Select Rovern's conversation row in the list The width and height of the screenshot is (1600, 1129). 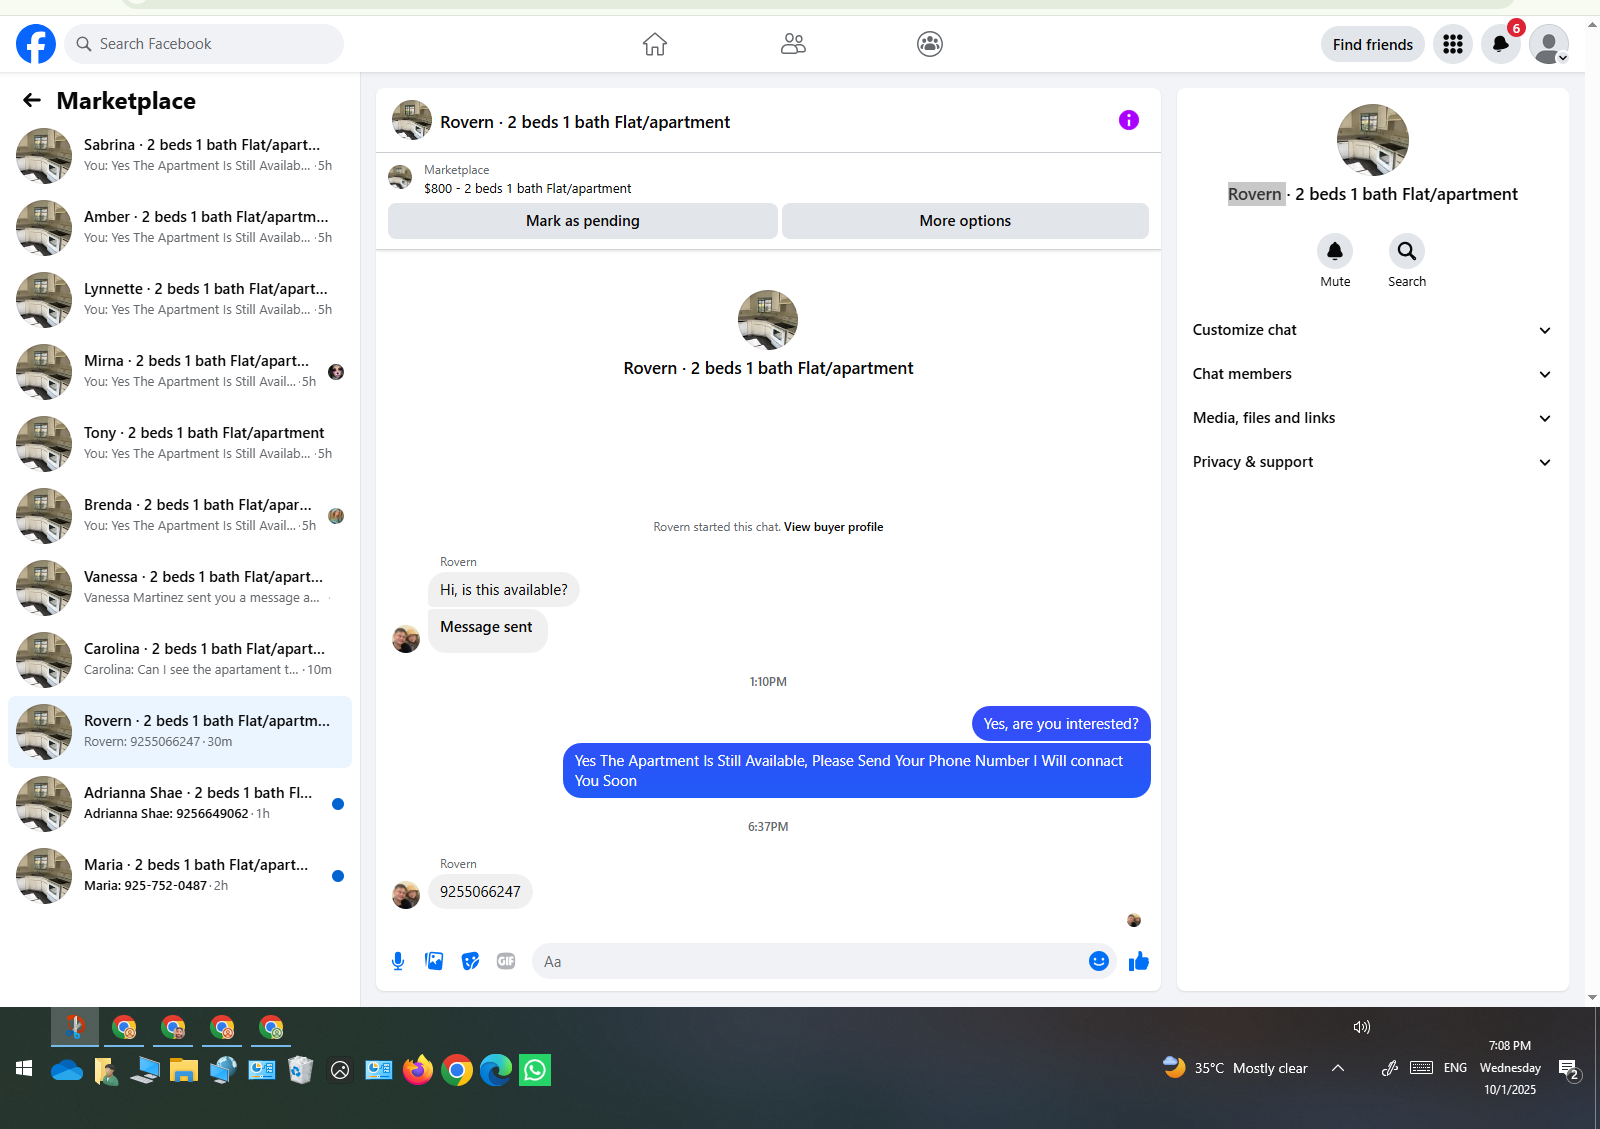[x=180, y=732]
